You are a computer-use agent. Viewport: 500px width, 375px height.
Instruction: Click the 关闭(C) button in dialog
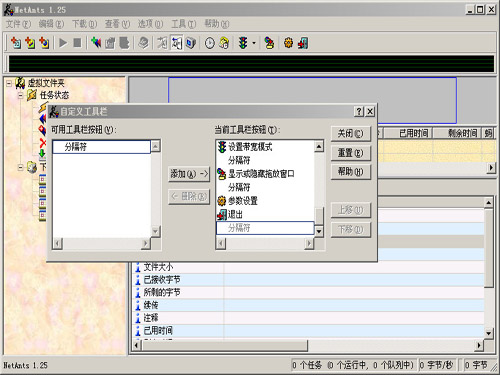(x=351, y=134)
